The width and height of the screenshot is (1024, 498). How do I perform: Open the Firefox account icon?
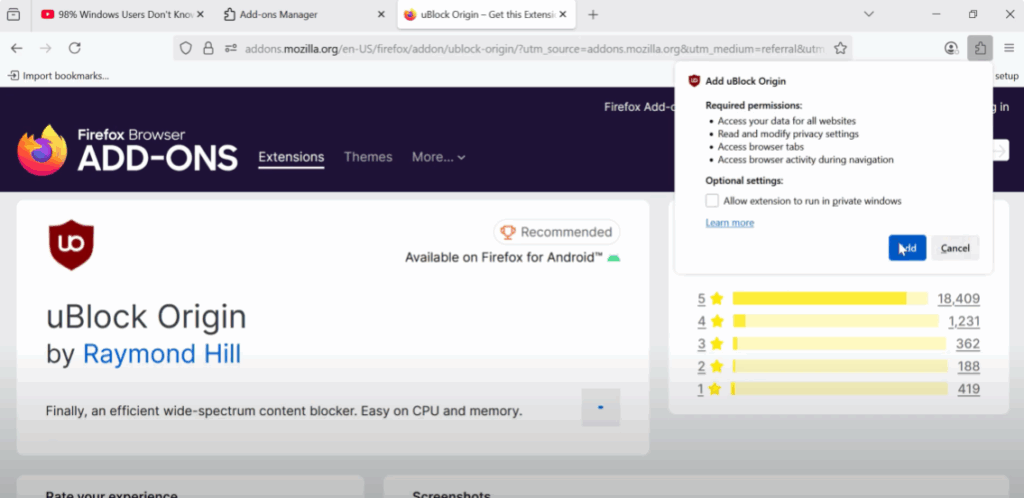(x=952, y=48)
